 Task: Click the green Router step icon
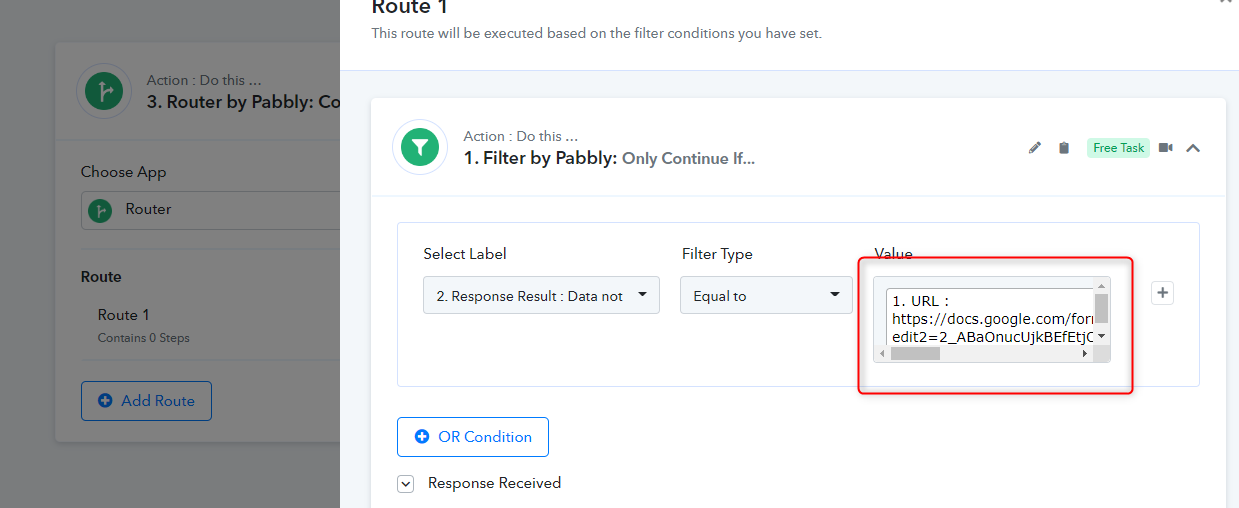pos(104,92)
